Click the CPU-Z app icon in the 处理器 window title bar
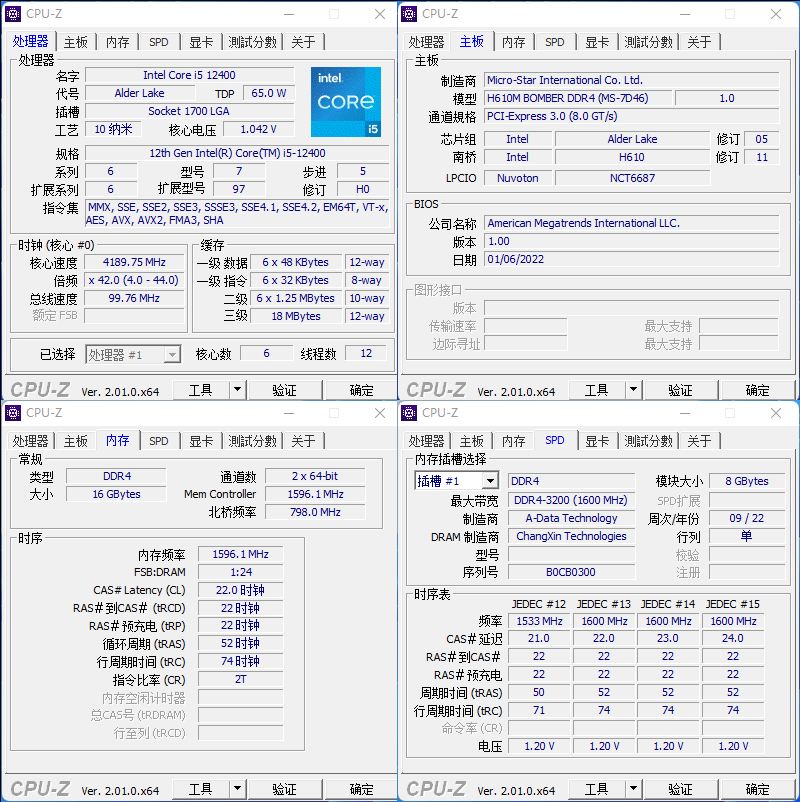This screenshot has height=802, width=800. click(x=13, y=13)
